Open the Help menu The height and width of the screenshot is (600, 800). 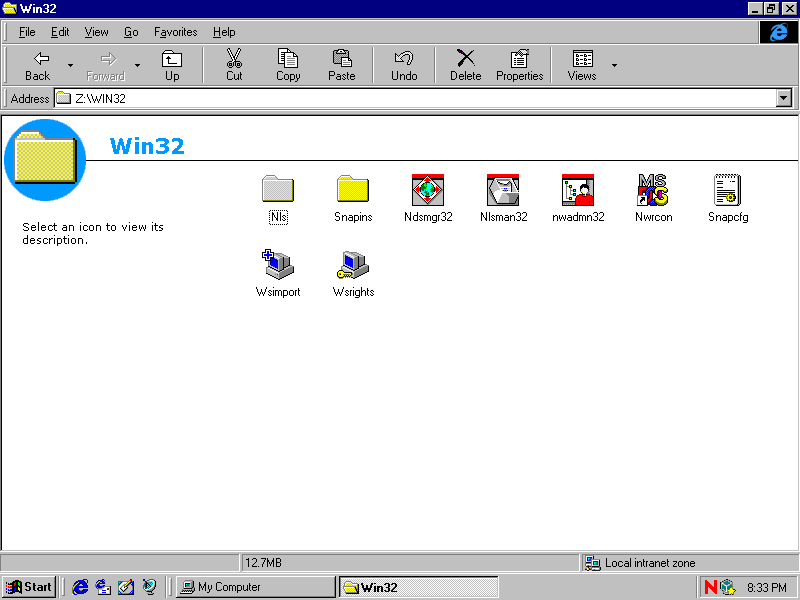pos(224,32)
